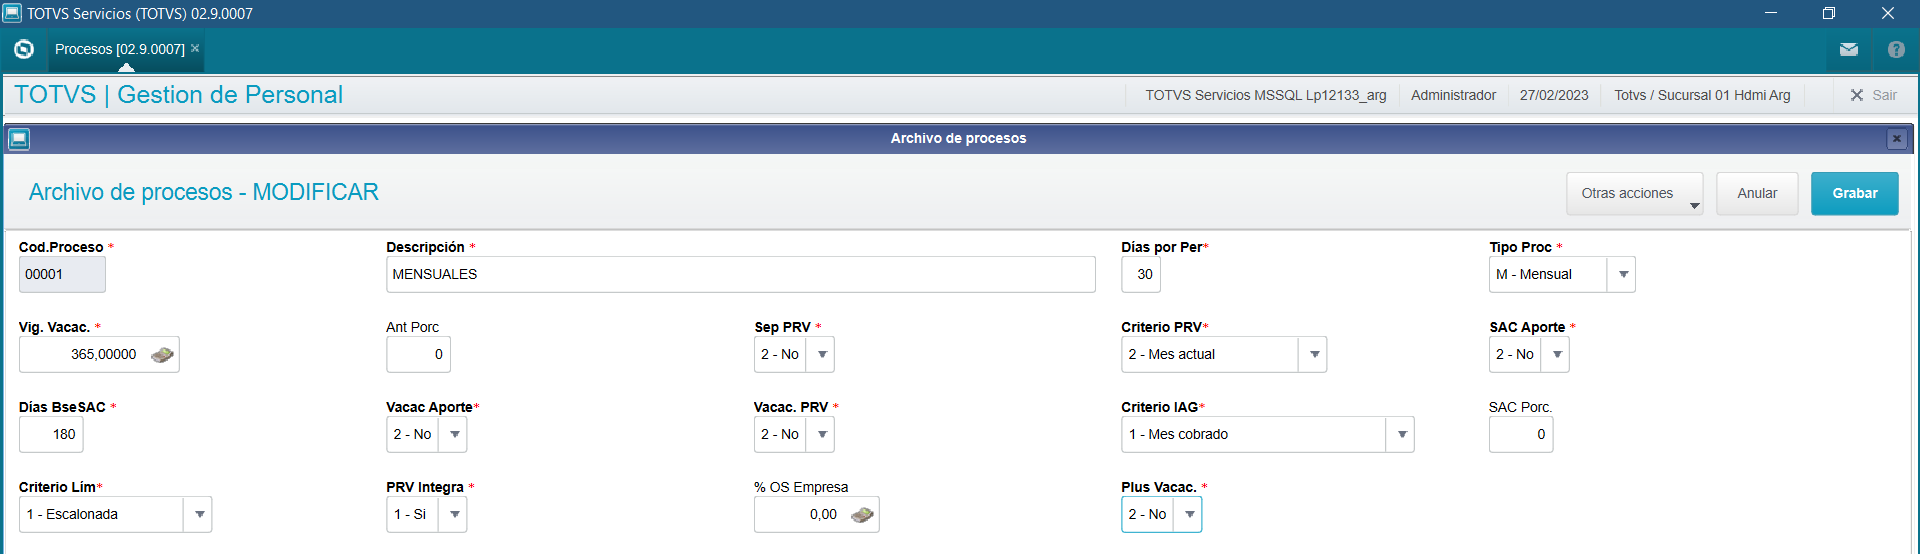Click the TOTVS | Gestion de Personal title
1920x554 pixels.
pos(178,95)
